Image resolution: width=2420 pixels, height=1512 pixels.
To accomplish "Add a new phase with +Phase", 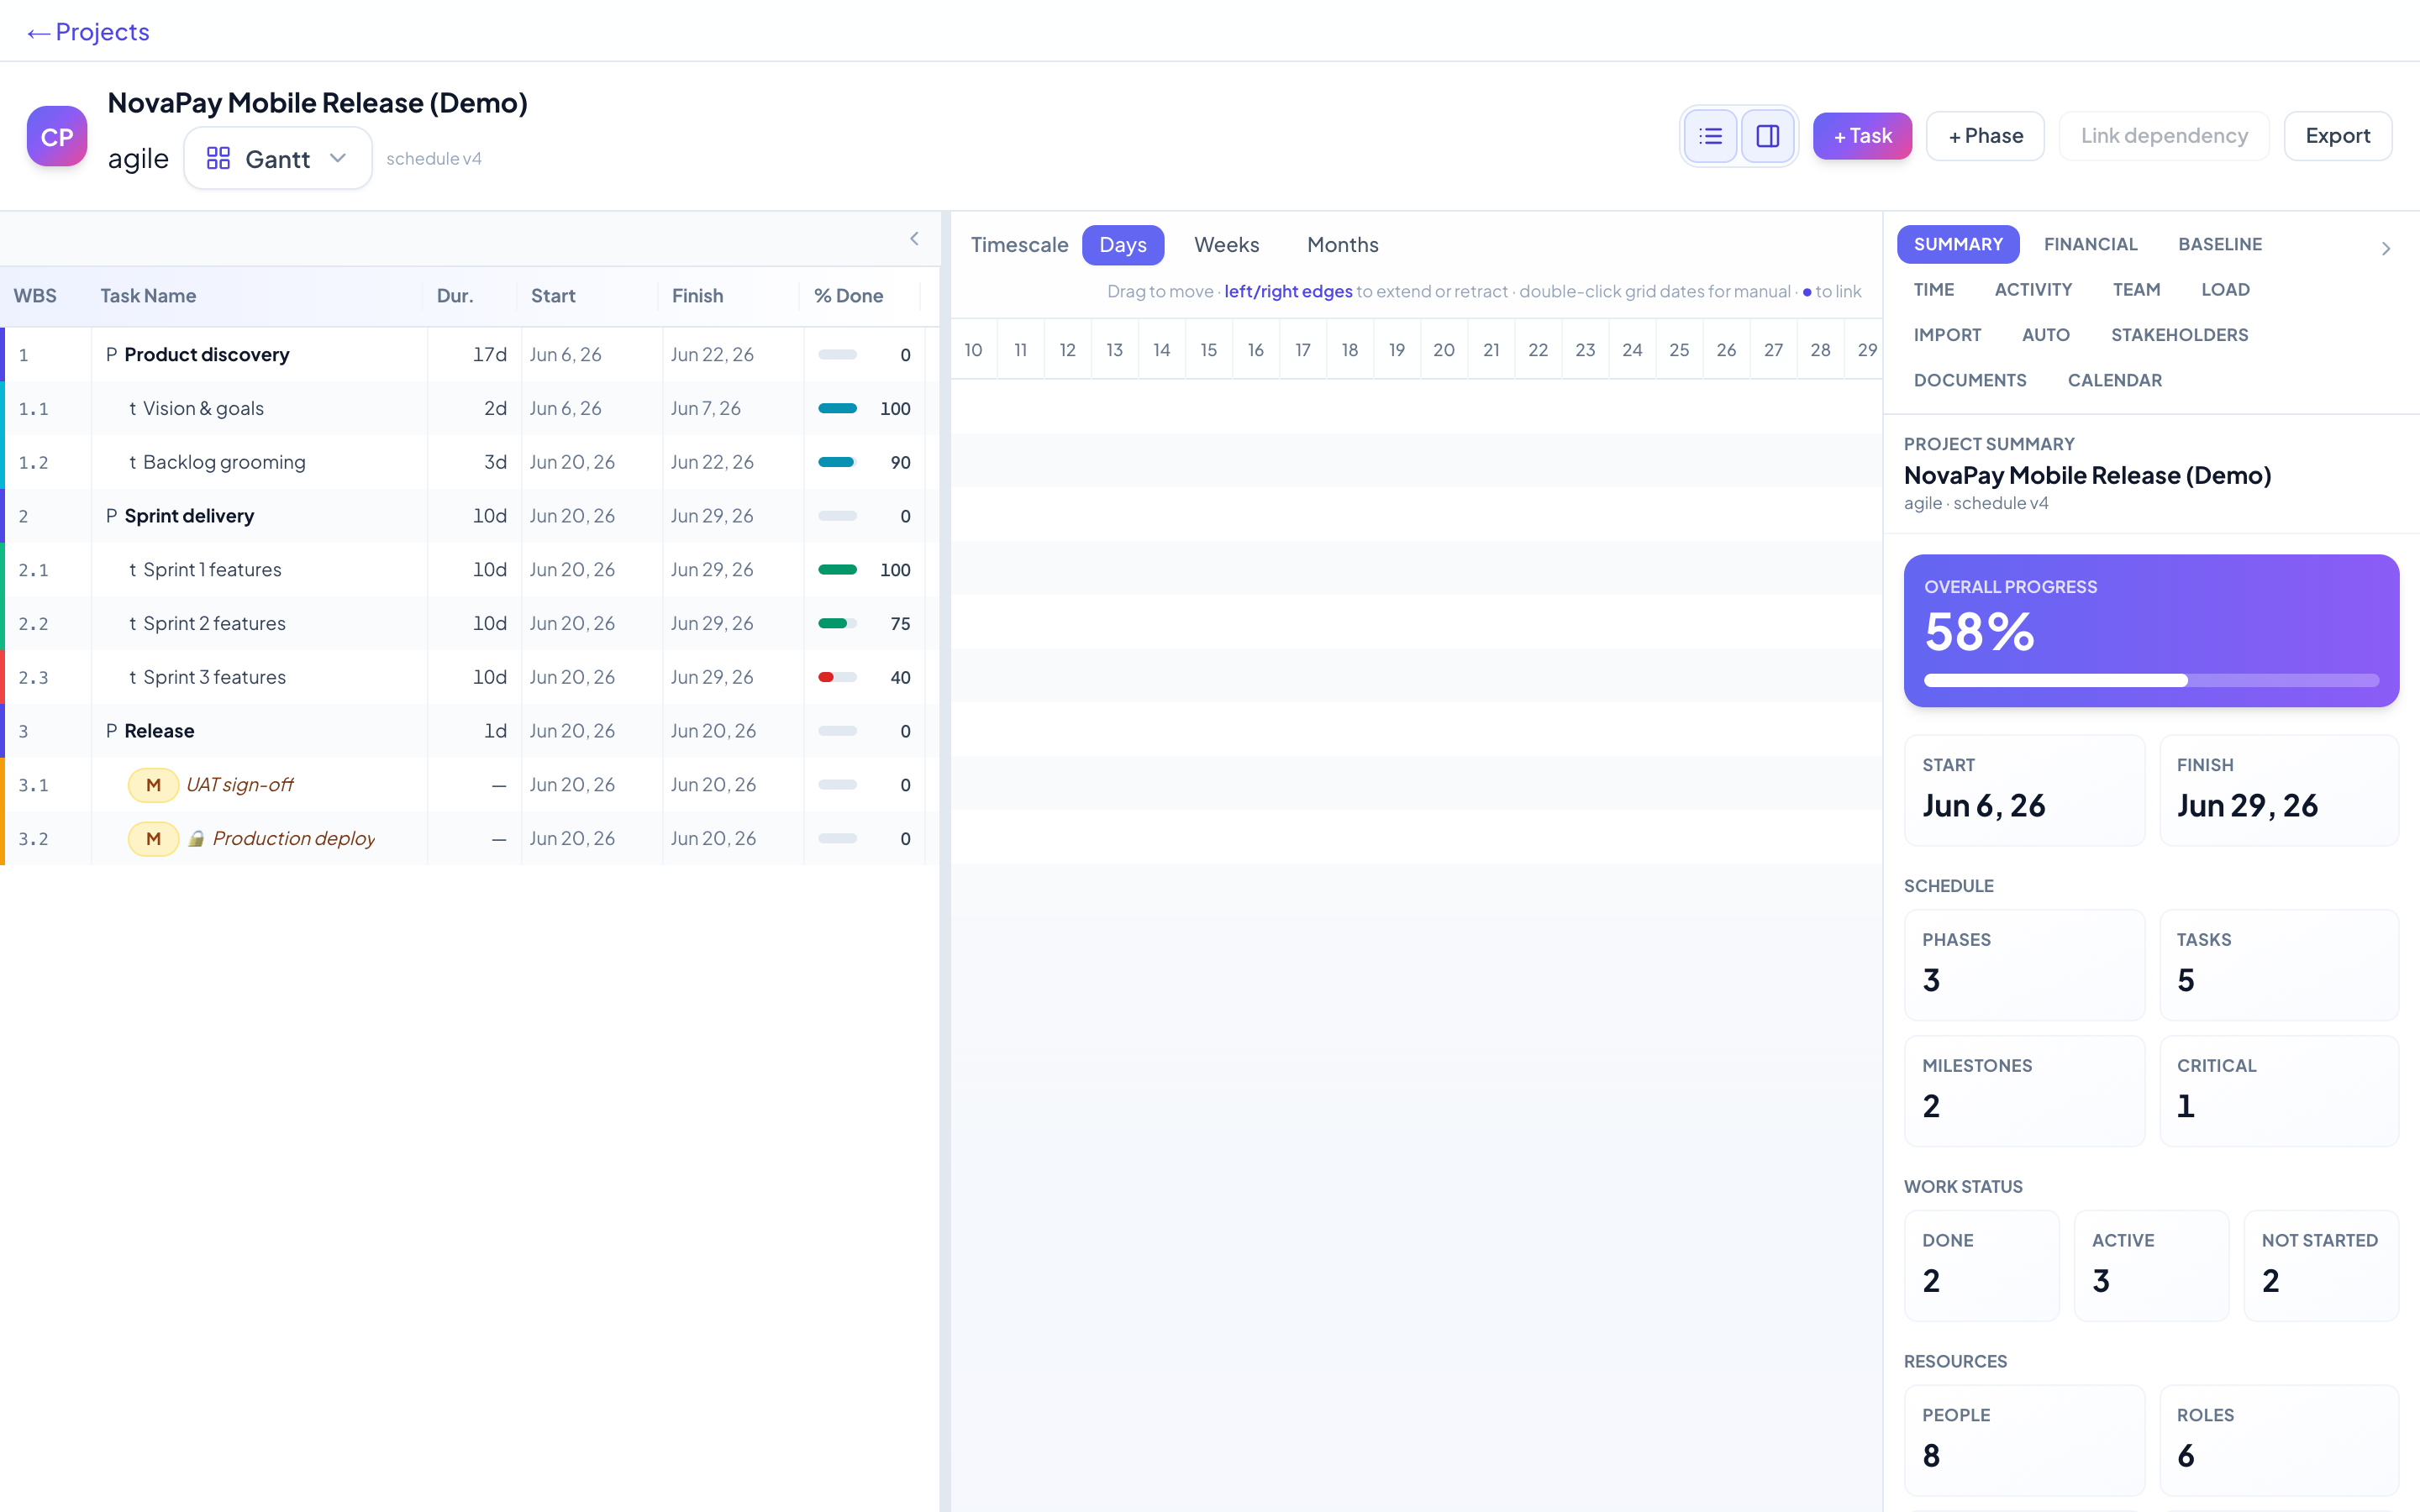I will [x=1985, y=136].
